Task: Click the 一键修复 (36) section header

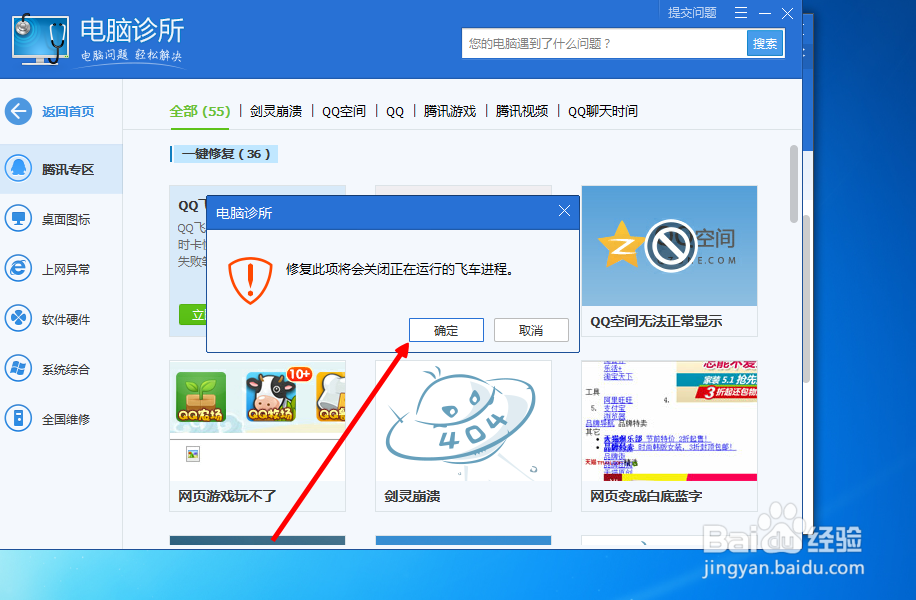Action: (x=226, y=154)
